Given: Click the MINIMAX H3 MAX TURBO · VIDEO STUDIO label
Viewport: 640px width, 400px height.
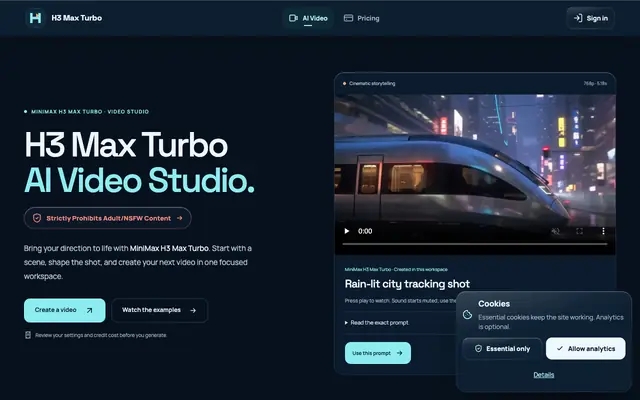Looking at the screenshot, I should tap(90, 111).
